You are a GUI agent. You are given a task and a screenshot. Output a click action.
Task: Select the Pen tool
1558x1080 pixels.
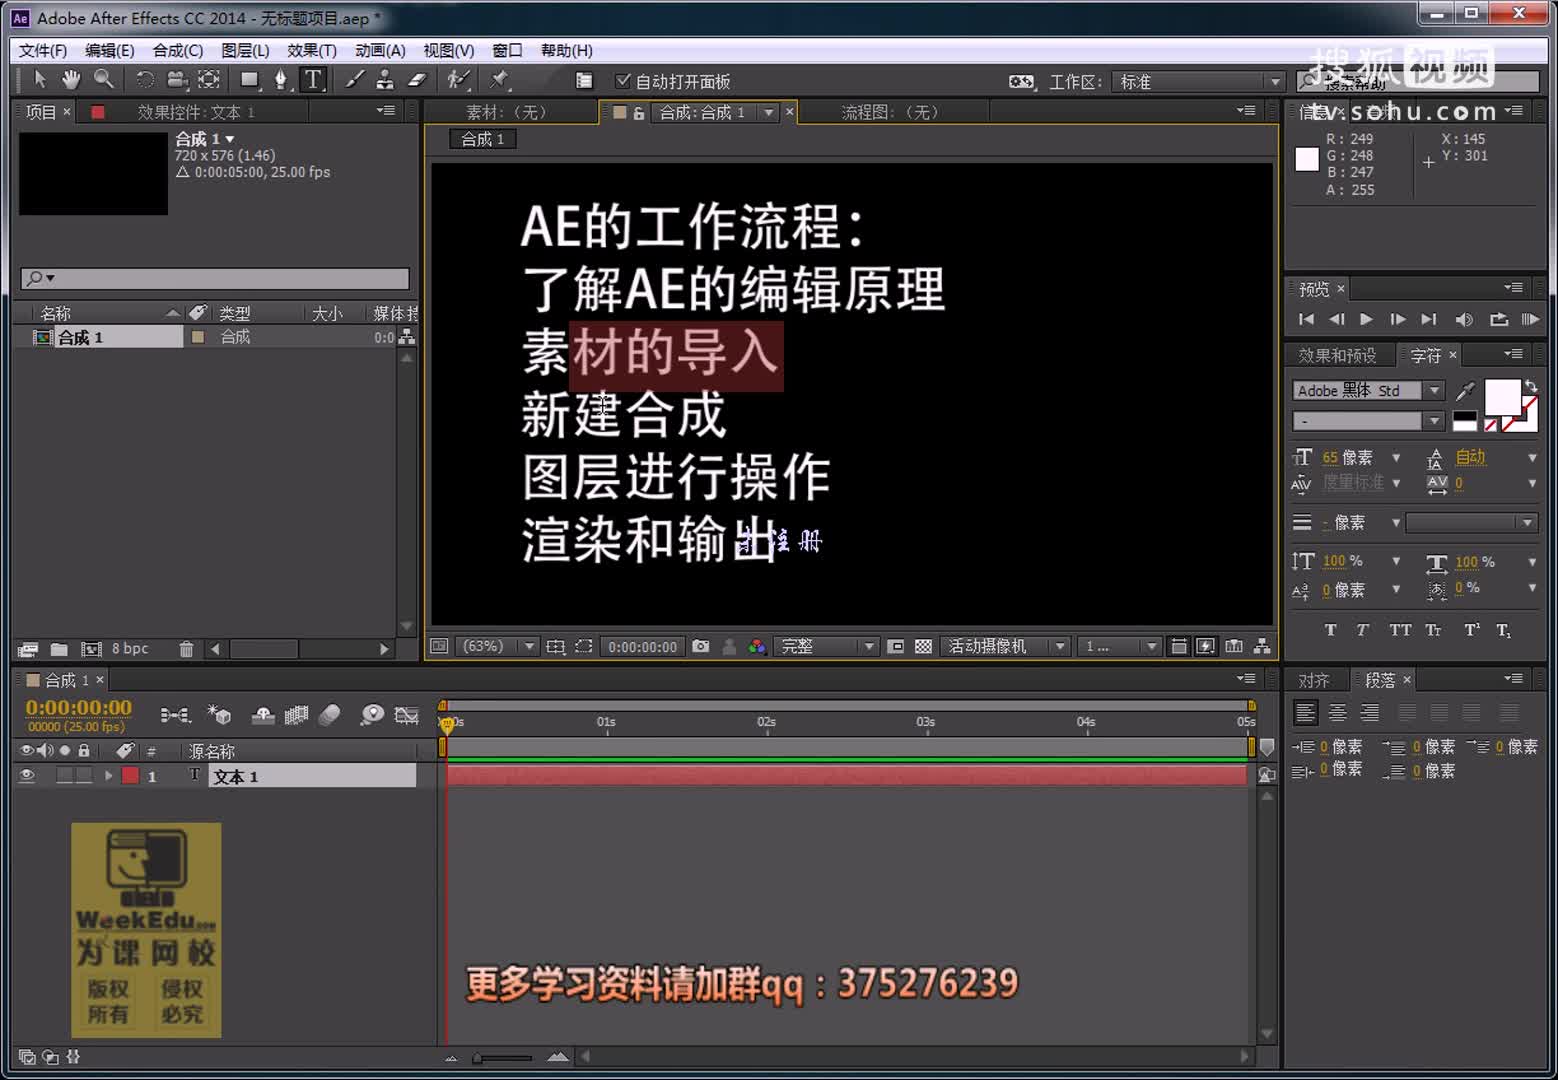click(281, 80)
